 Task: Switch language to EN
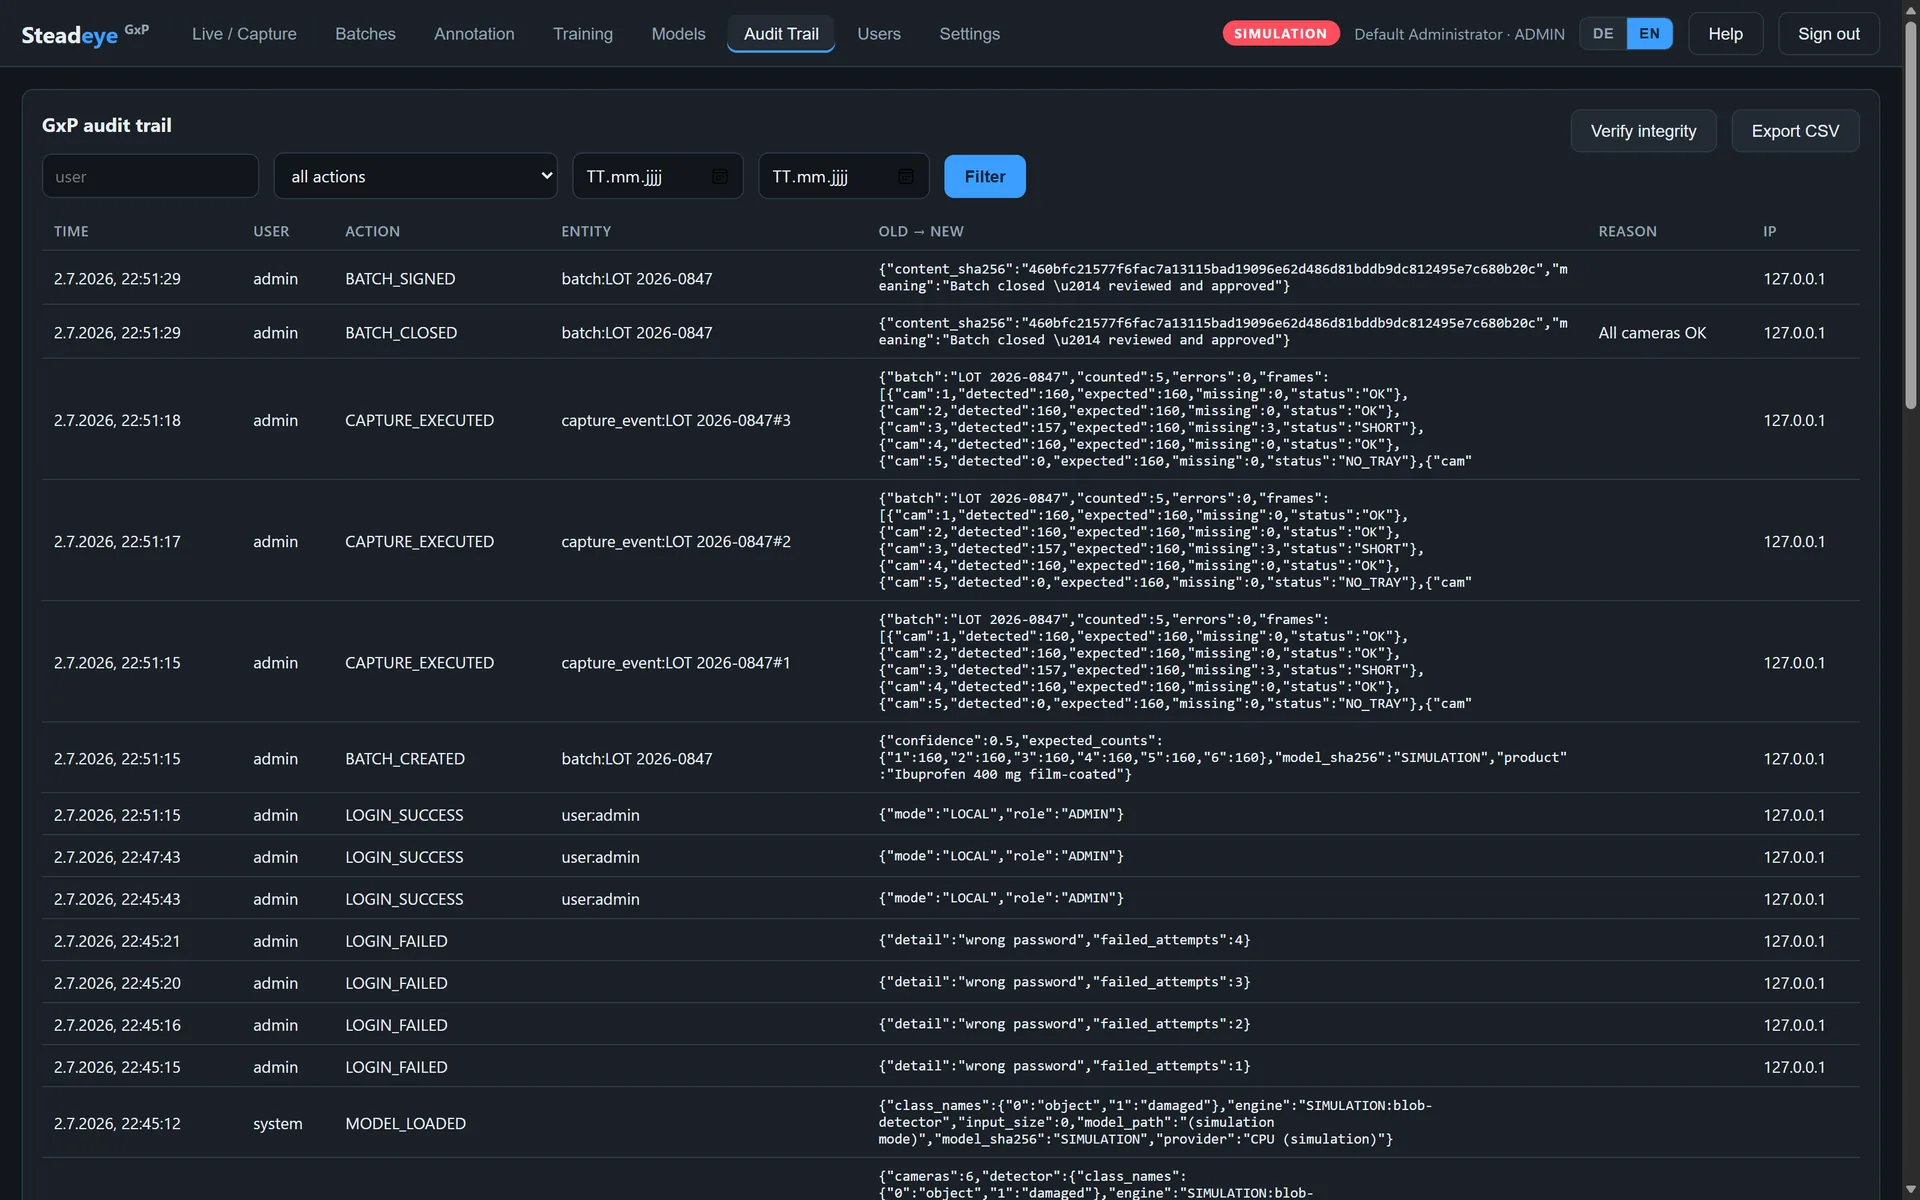click(x=1649, y=34)
